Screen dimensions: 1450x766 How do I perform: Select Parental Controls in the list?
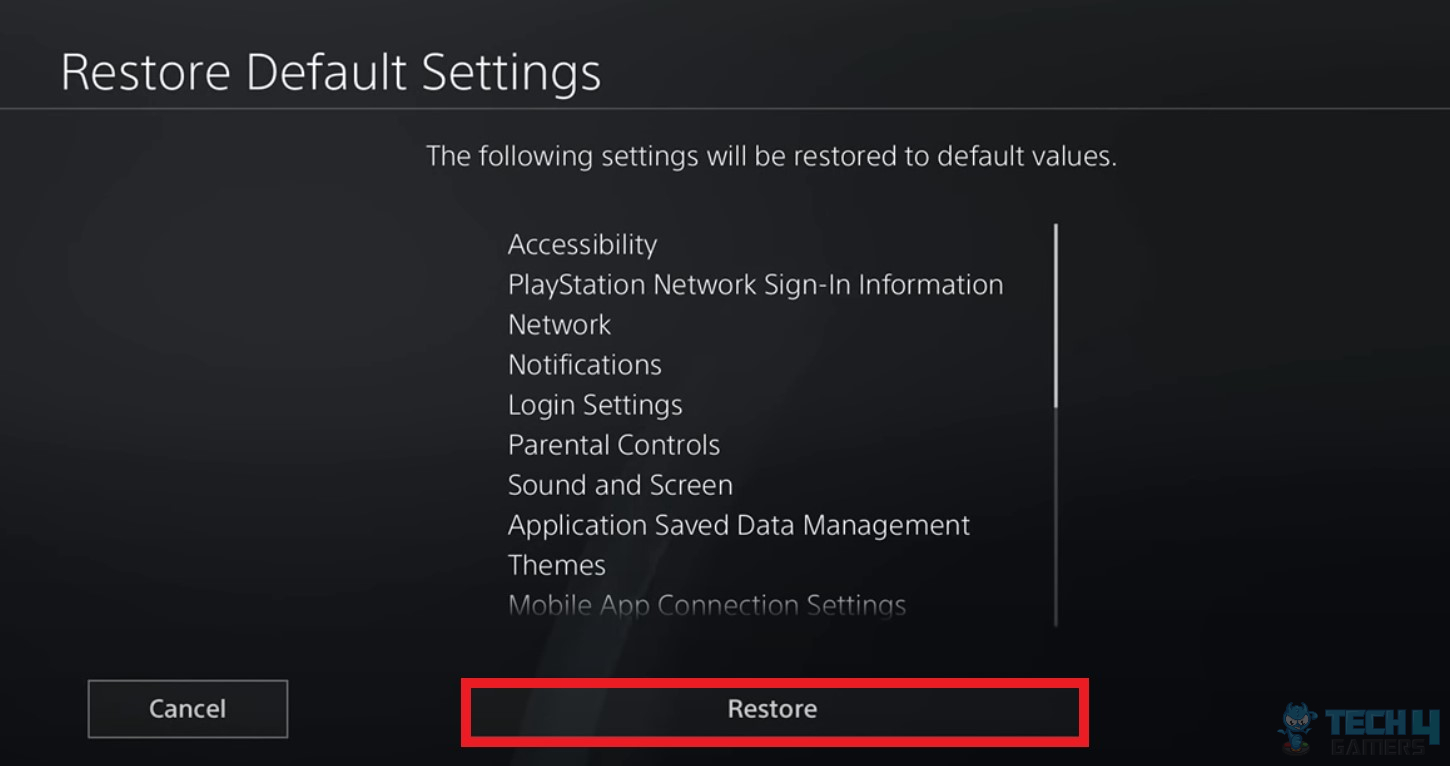click(x=613, y=444)
